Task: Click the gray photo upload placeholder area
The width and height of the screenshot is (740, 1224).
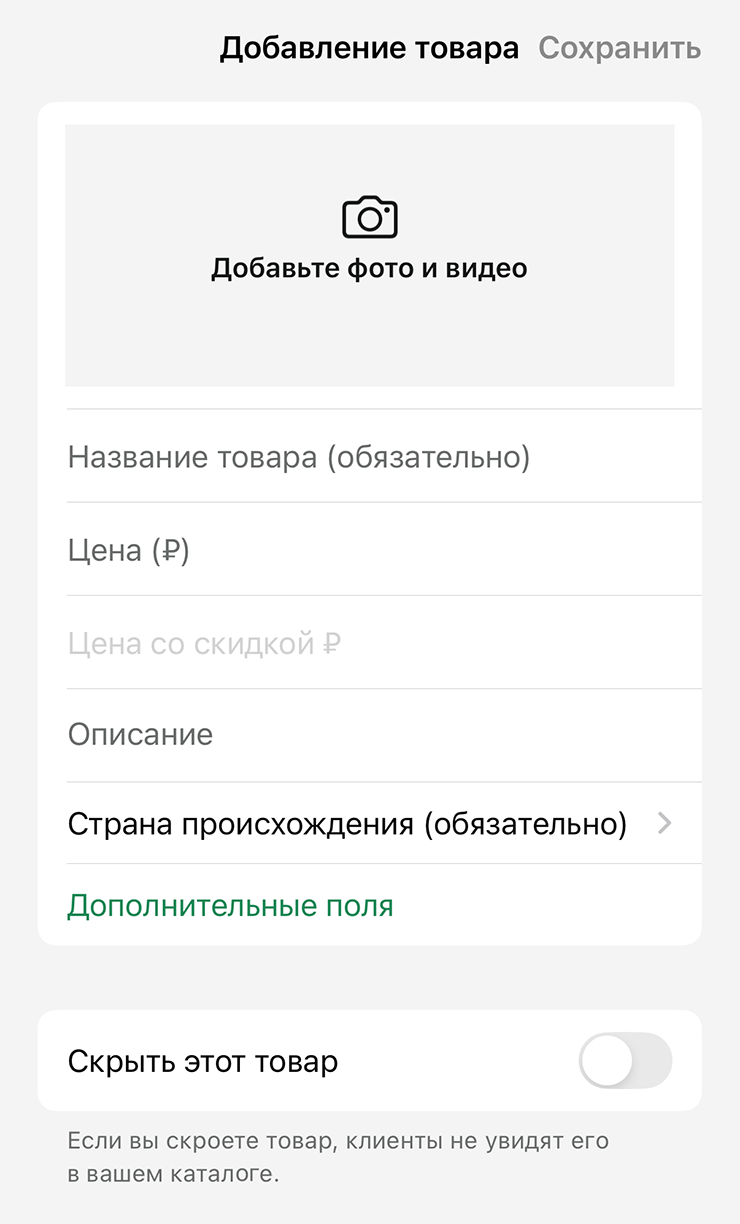Action: point(369,330)
